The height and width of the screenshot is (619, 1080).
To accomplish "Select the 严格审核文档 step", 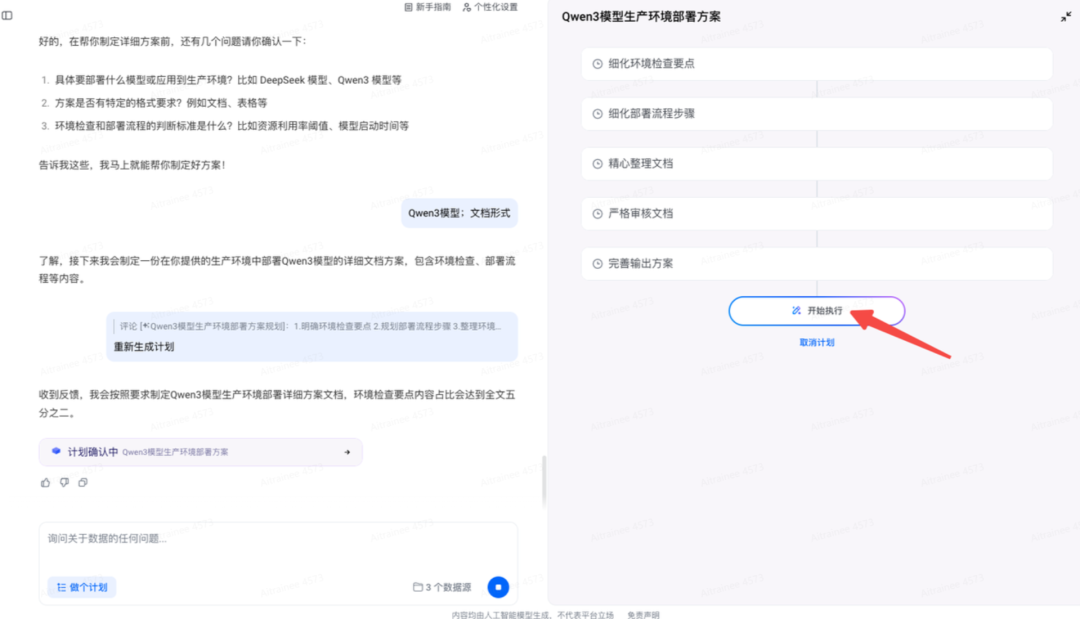I will pos(816,213).
